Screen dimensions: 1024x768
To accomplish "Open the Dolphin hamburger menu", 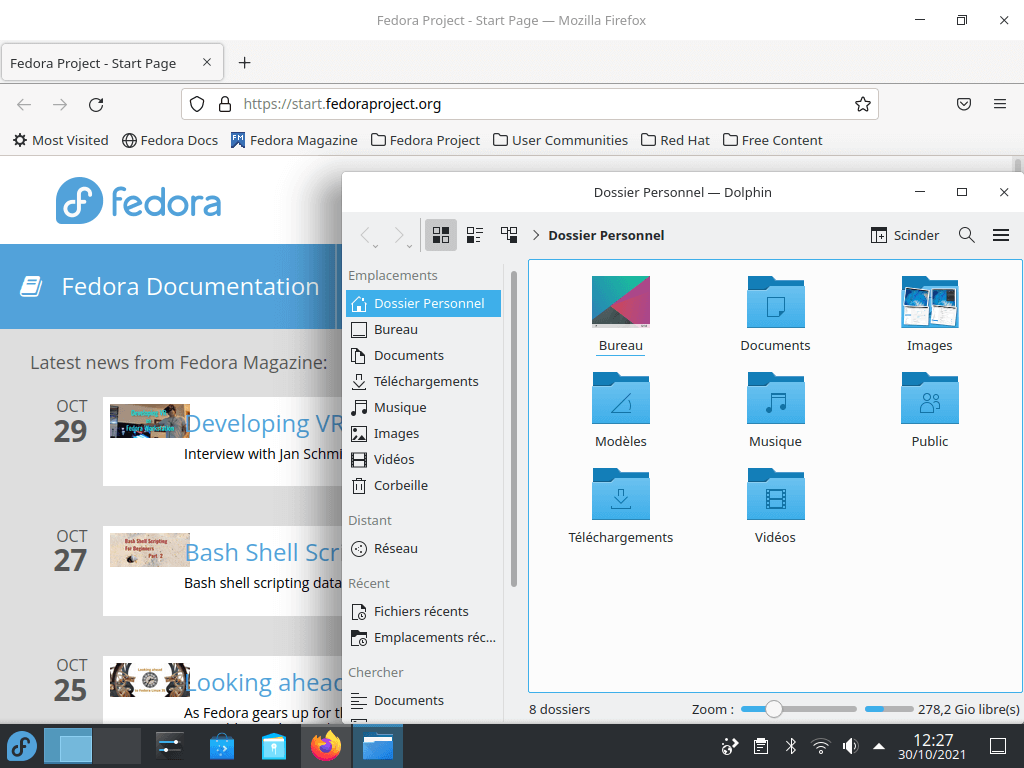I will coord(1000,235).
